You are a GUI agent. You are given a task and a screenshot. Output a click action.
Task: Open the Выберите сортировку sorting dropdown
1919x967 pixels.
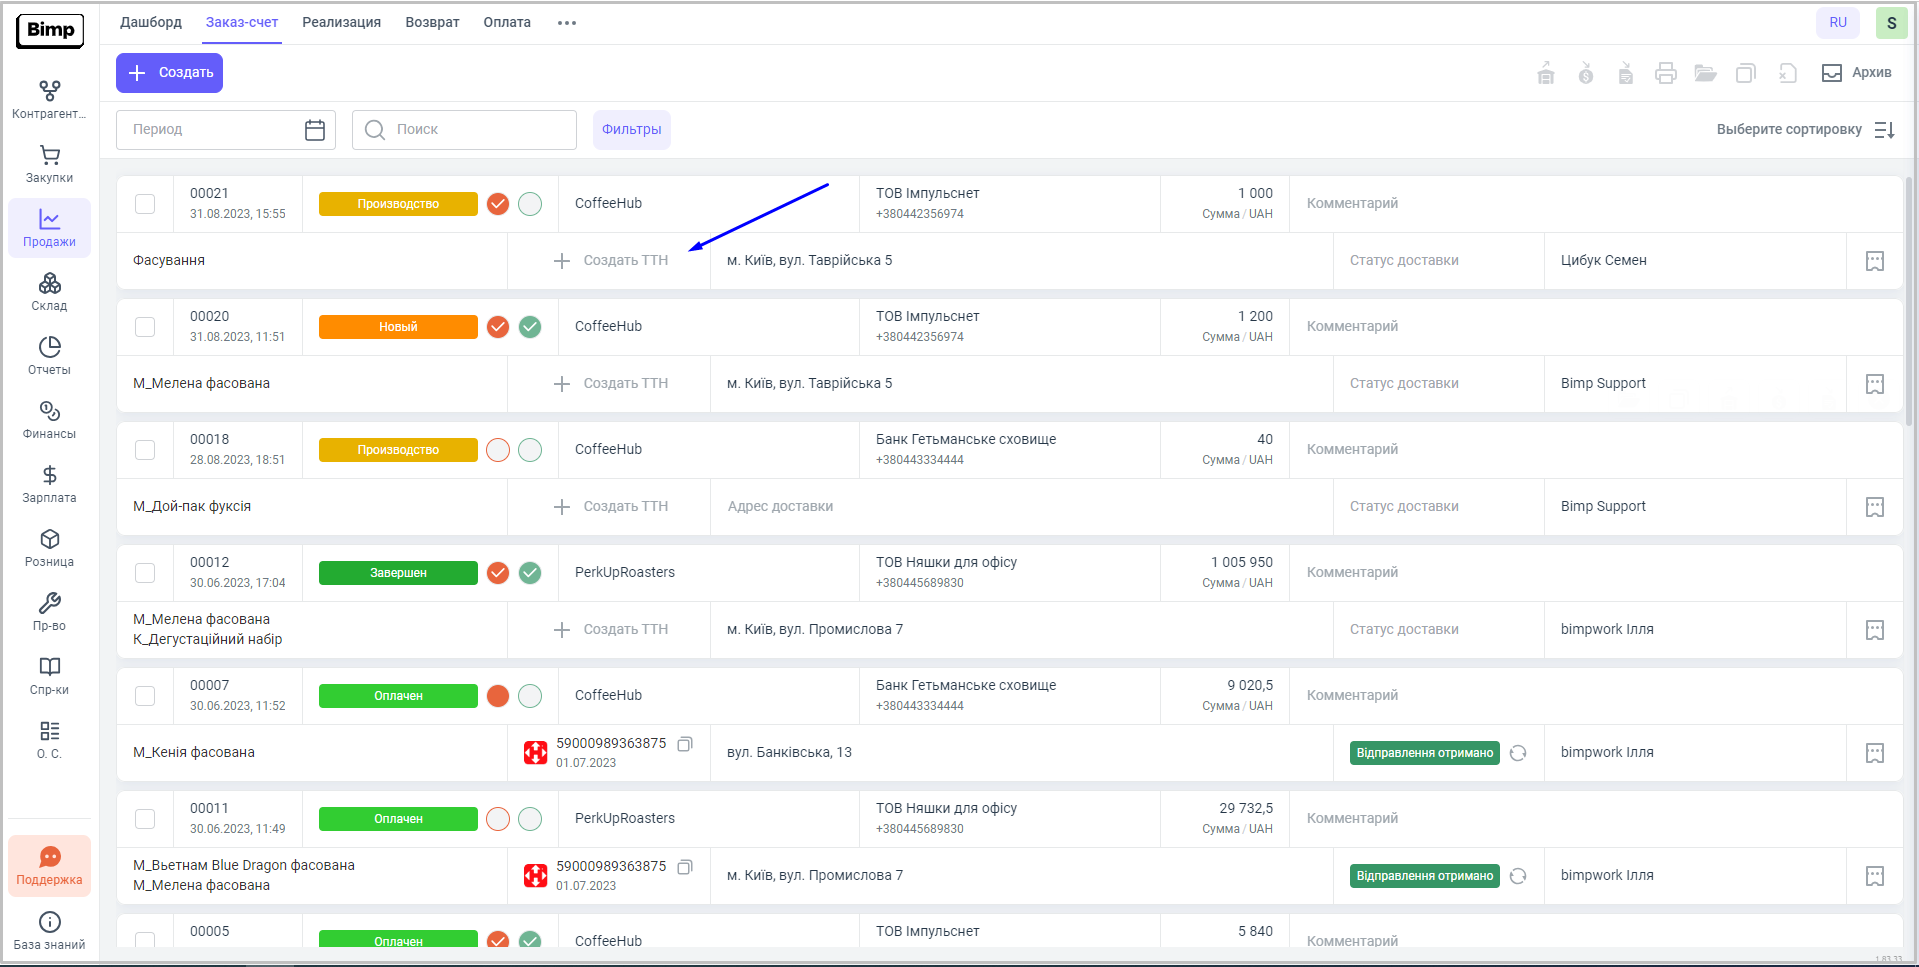pos(1805,130)
